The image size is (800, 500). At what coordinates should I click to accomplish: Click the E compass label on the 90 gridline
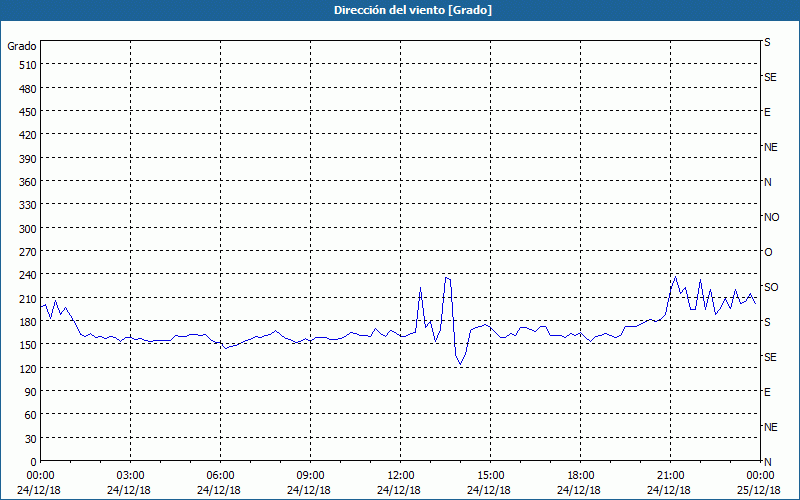[767, 392]
